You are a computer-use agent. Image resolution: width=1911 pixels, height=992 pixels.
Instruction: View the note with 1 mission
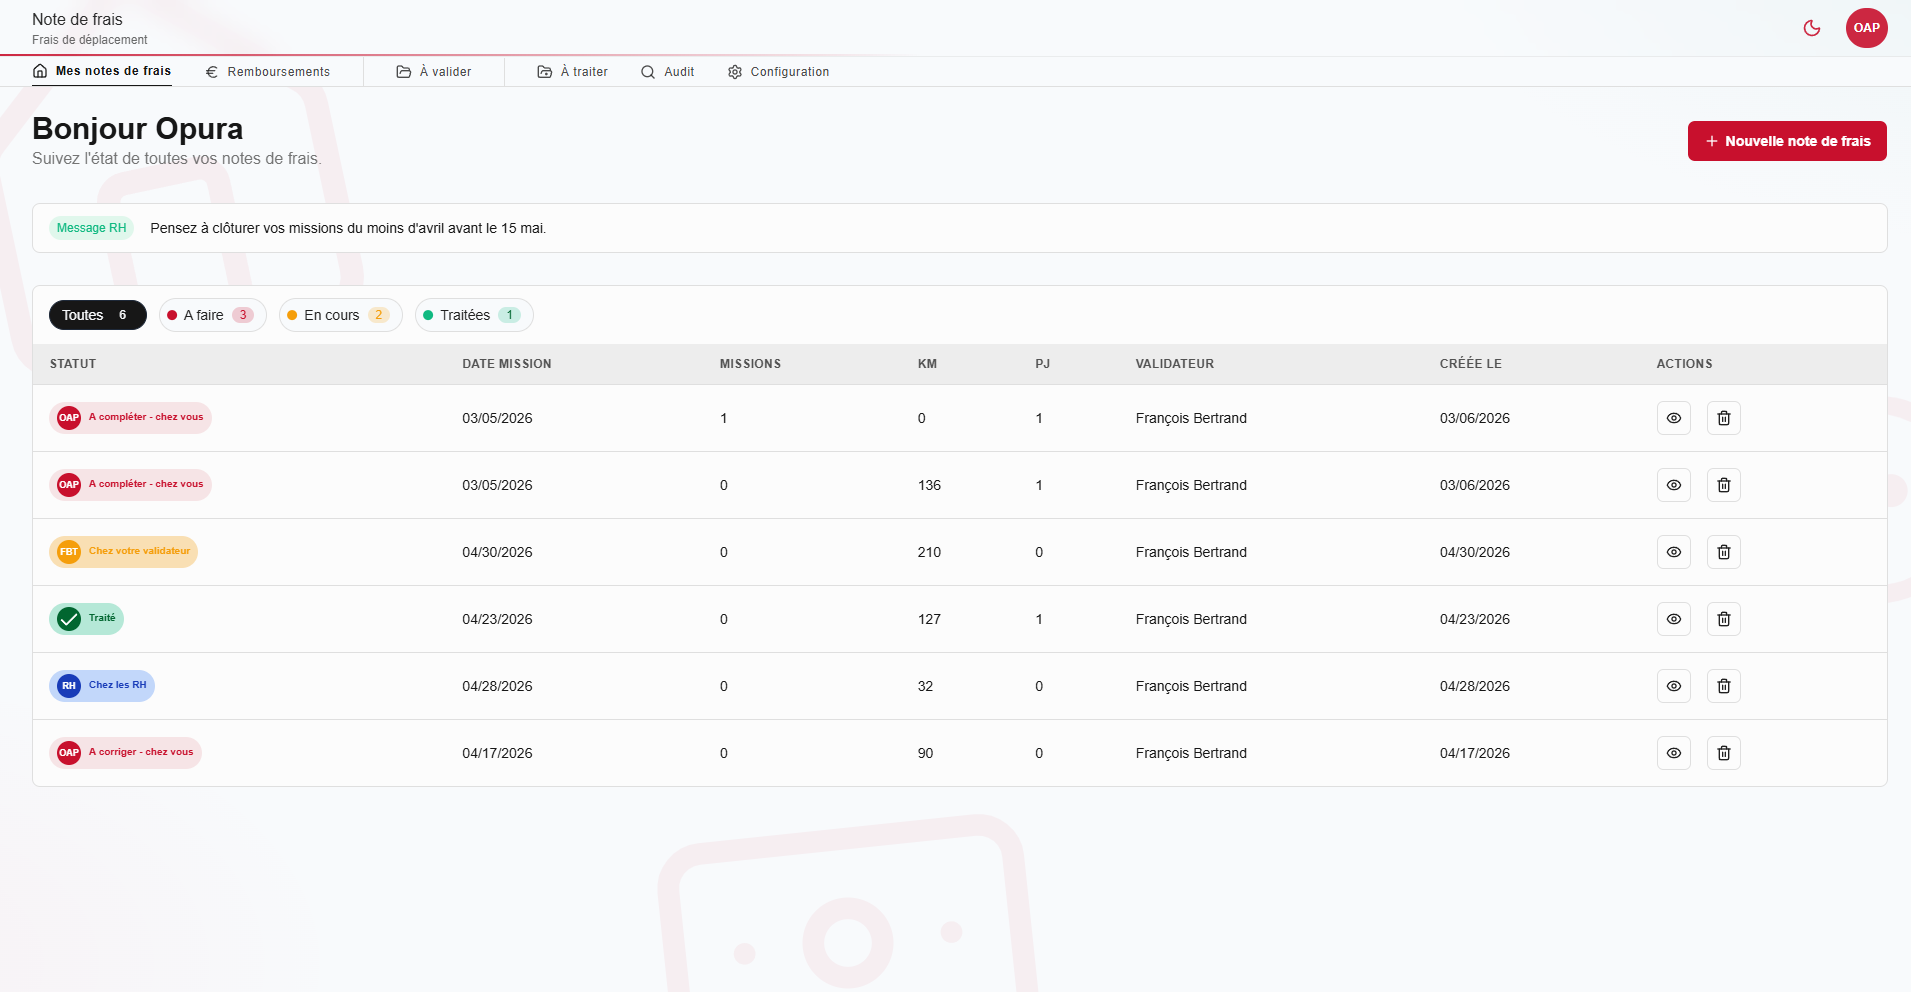click(1674, 418)
